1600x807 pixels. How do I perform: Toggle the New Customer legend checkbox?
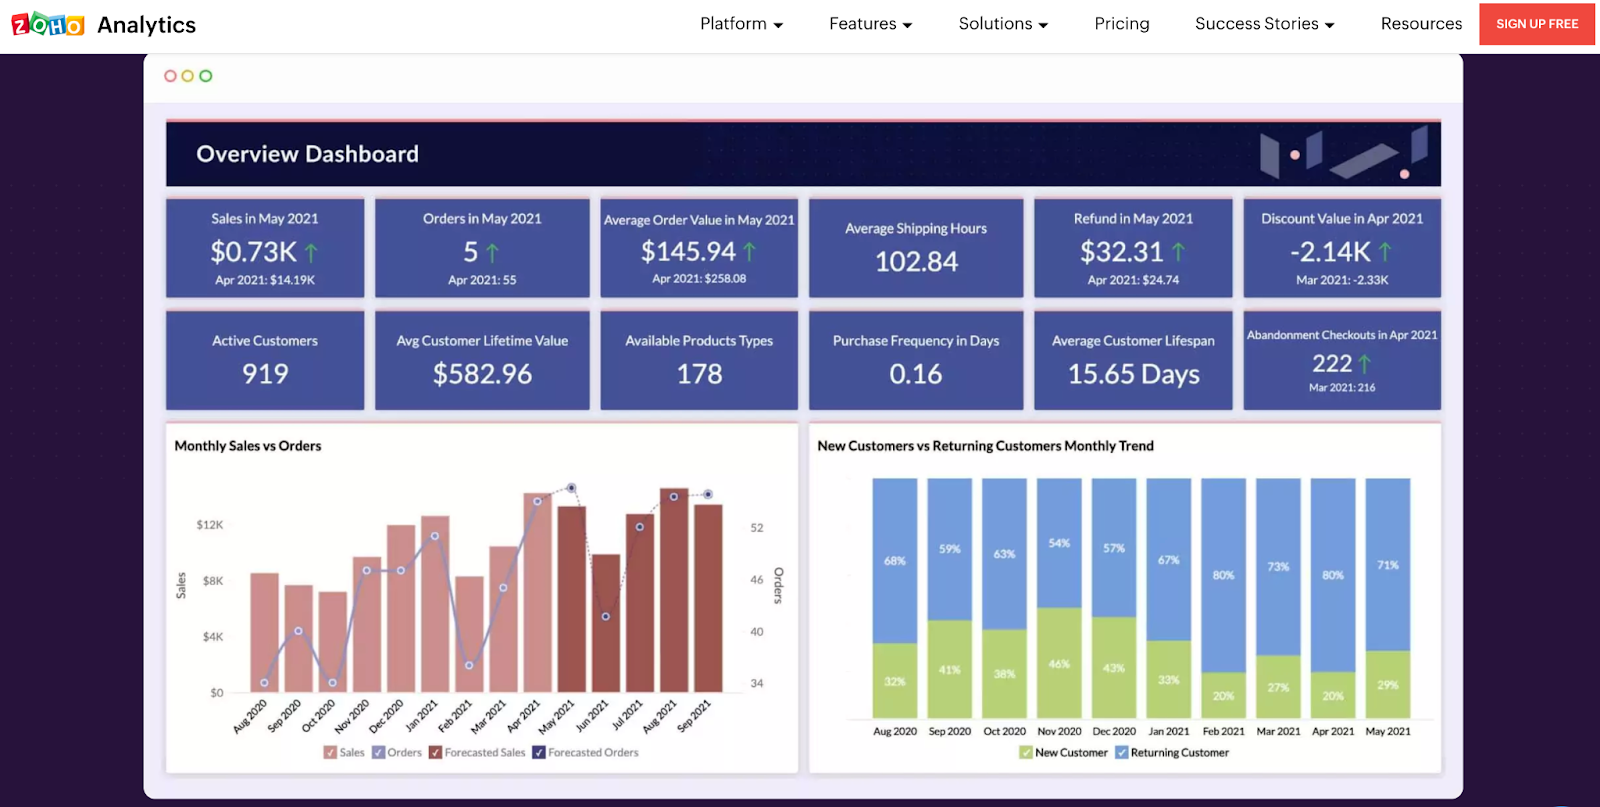point(1025,753)
